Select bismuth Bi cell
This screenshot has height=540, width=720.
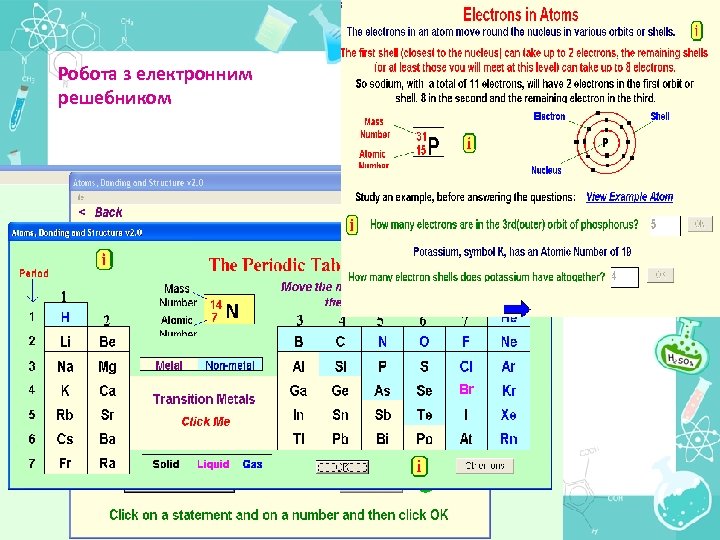pos(382,439)
